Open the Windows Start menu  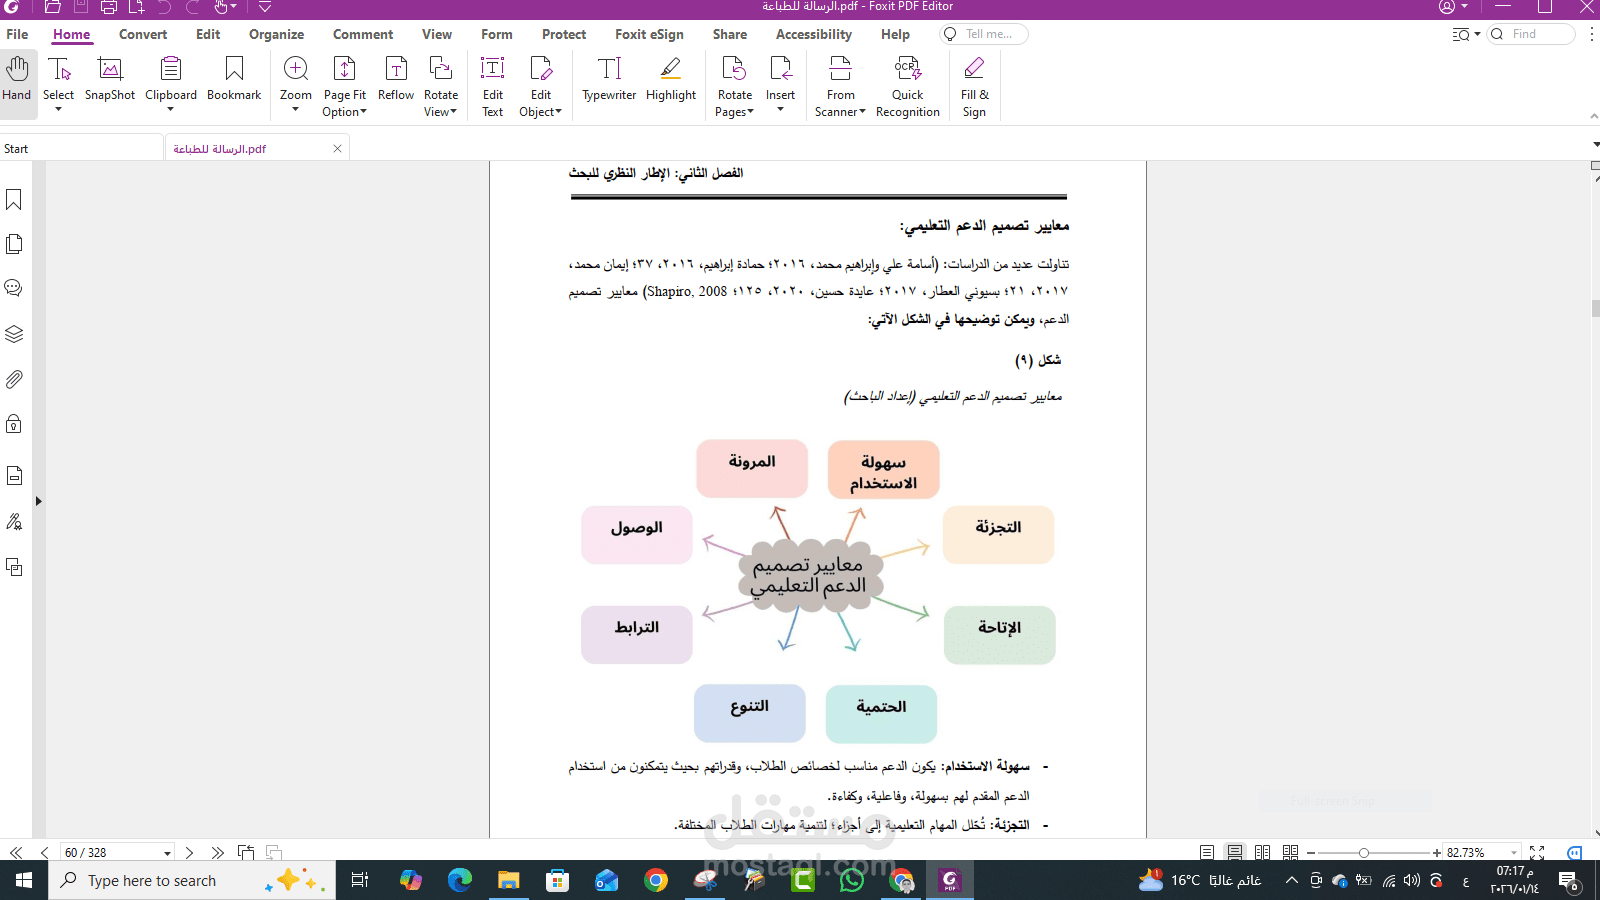[x=24, y=880]
